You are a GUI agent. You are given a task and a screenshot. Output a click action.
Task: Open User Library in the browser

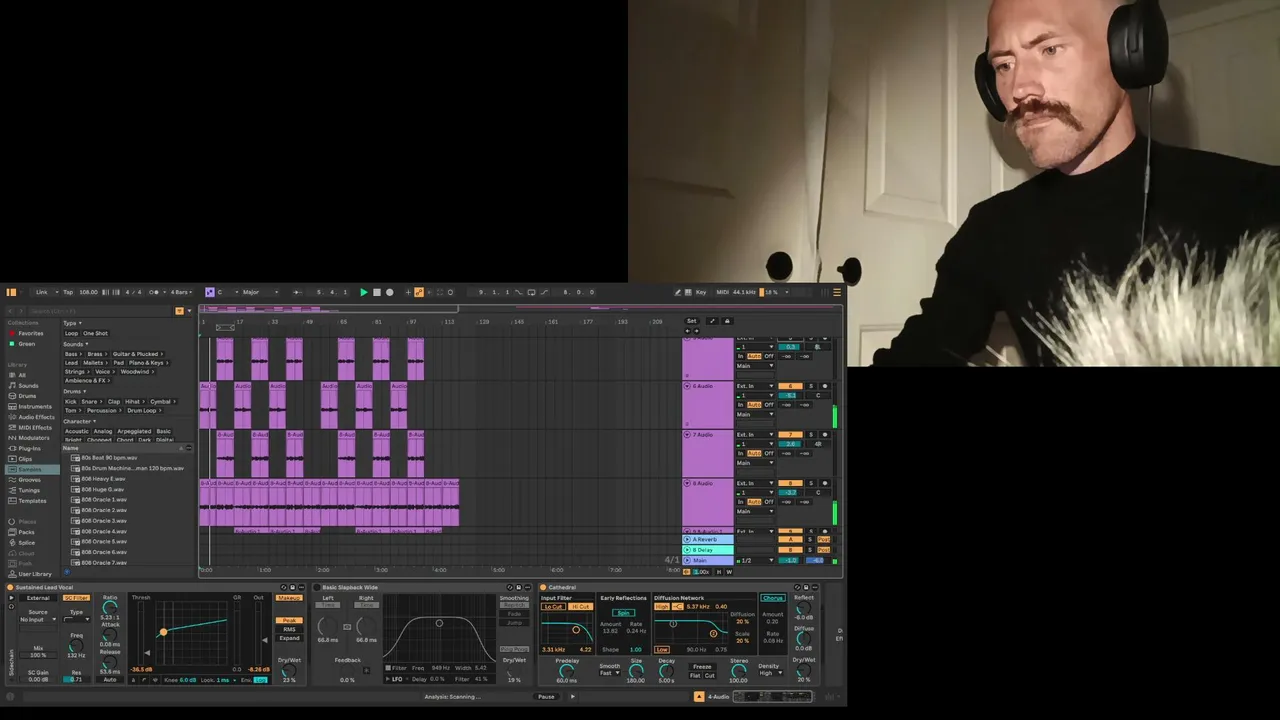point(34,574)
